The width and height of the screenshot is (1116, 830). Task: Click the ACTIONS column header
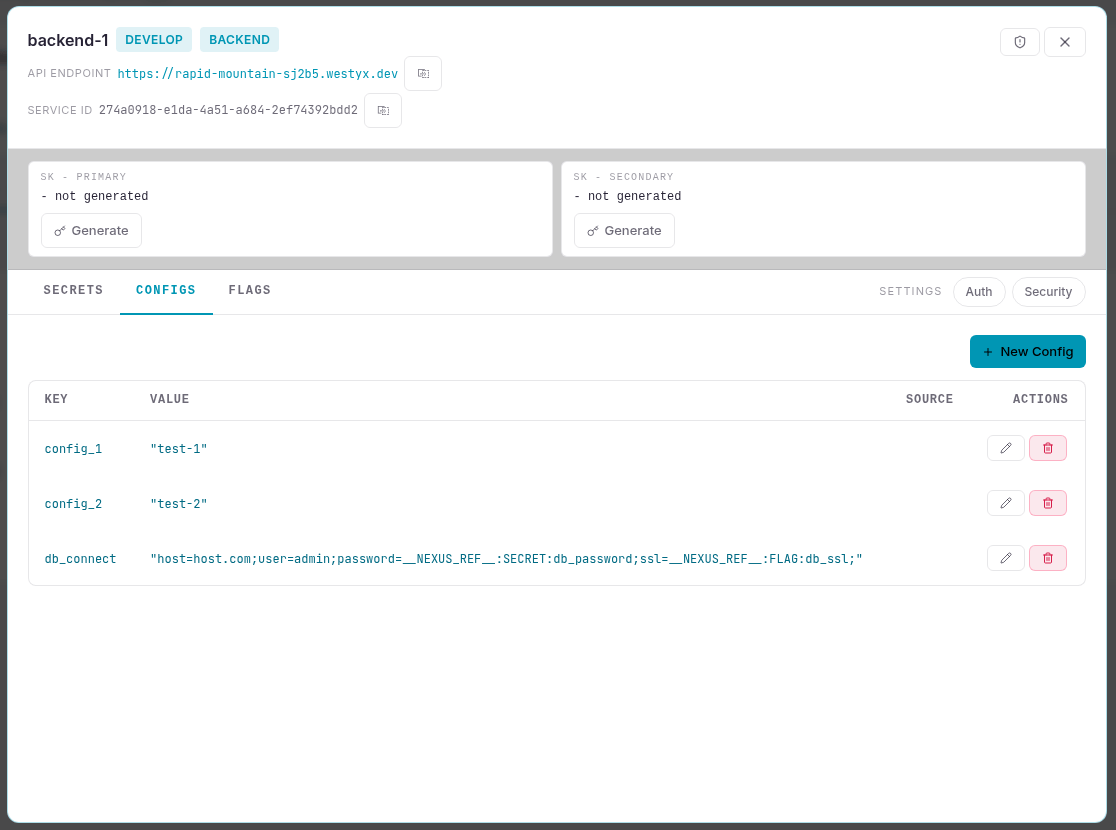point(1040,399)
